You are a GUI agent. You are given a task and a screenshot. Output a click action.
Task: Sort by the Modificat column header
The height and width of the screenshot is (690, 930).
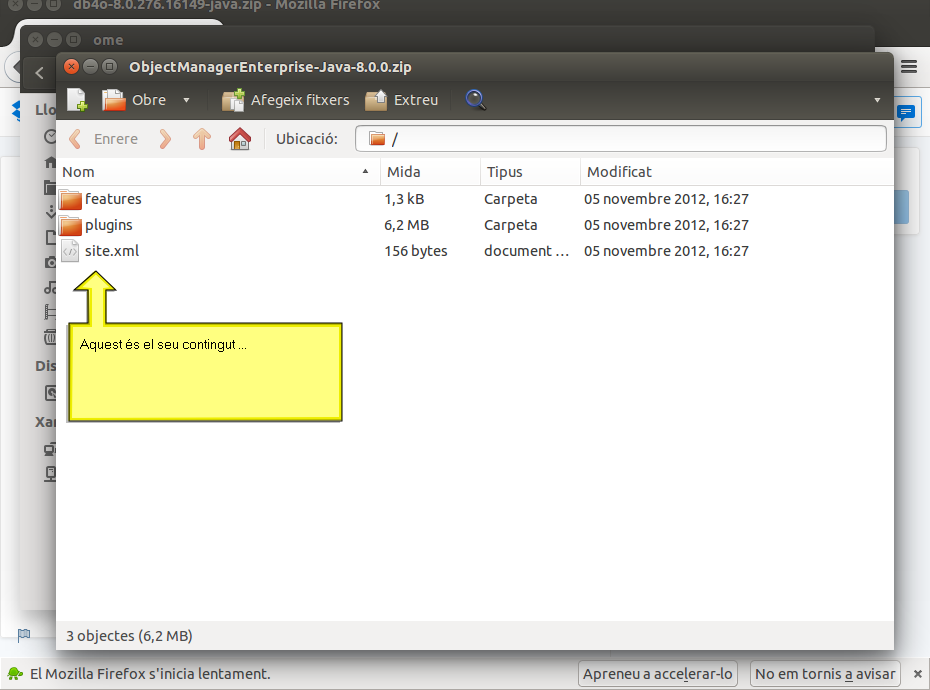[737, 172]
